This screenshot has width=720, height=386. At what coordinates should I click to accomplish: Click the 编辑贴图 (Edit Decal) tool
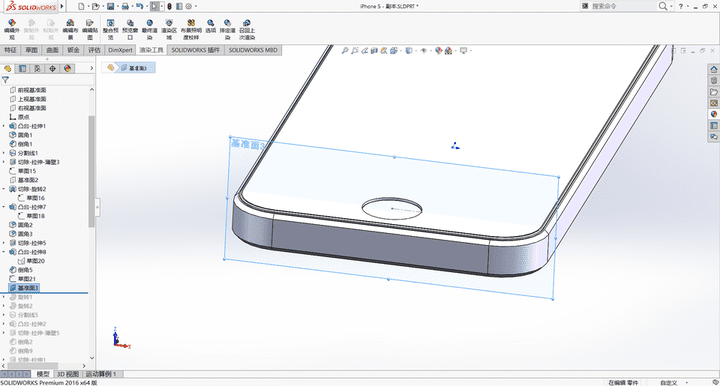(x=90, y=29)
